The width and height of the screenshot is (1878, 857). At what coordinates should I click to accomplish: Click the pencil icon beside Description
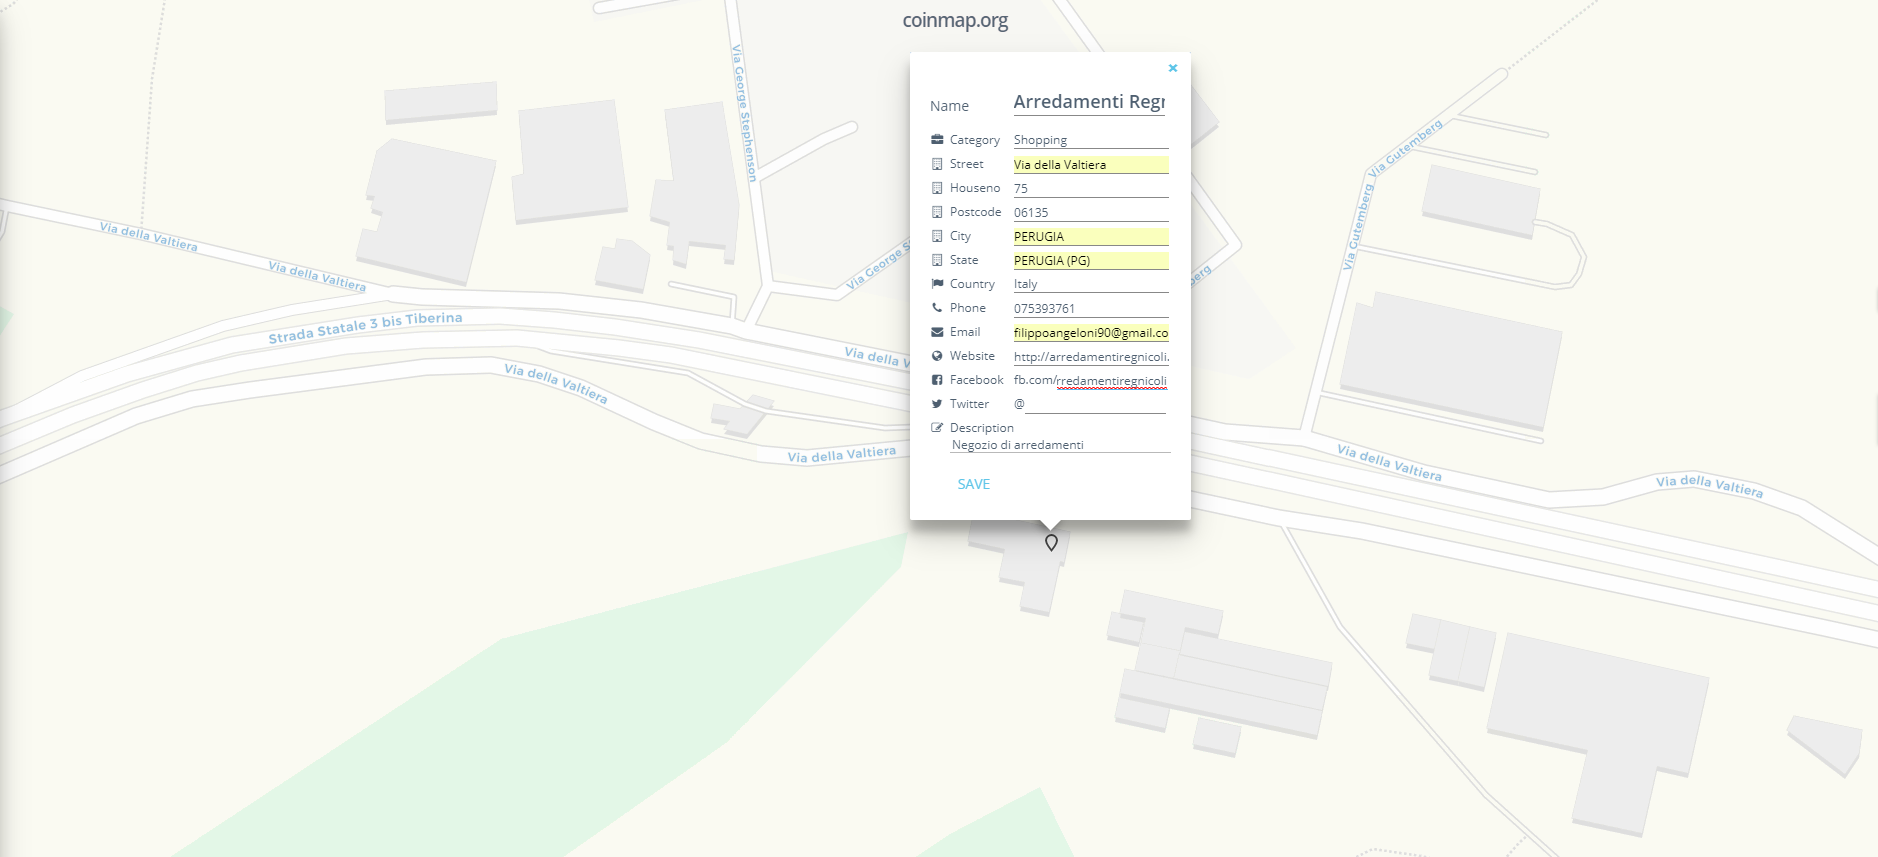coord(937,428)
